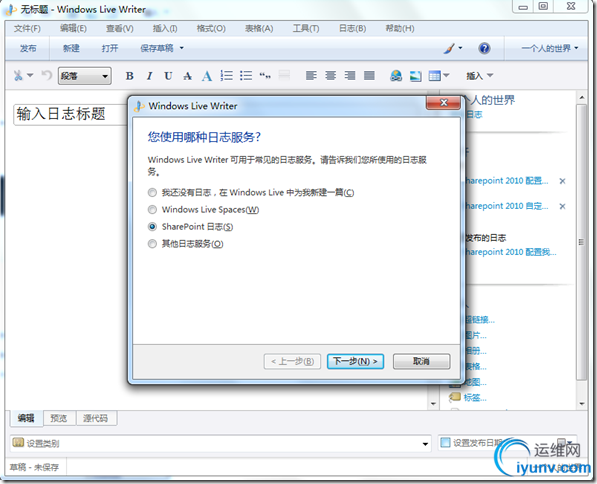
Task: Align text right
Action: 350,75
